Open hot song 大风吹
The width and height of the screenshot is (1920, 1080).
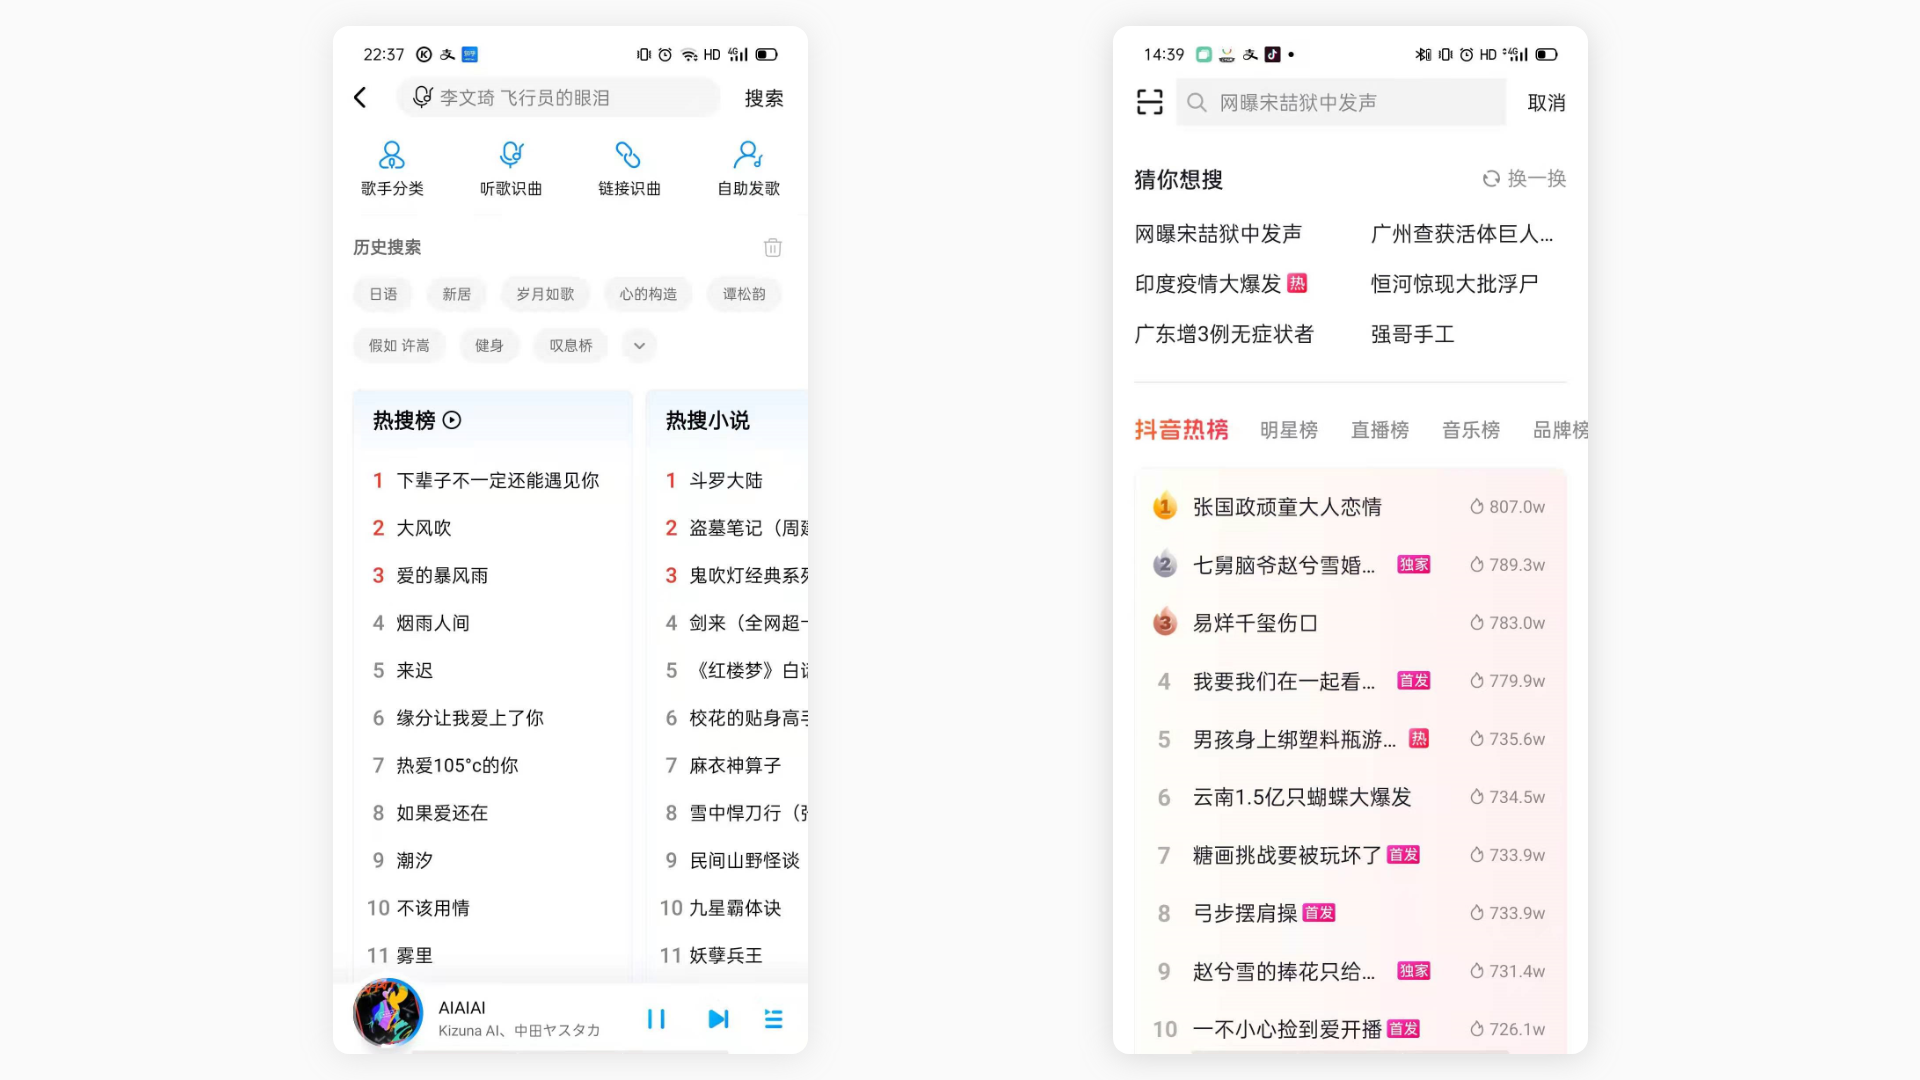[424, 528]
